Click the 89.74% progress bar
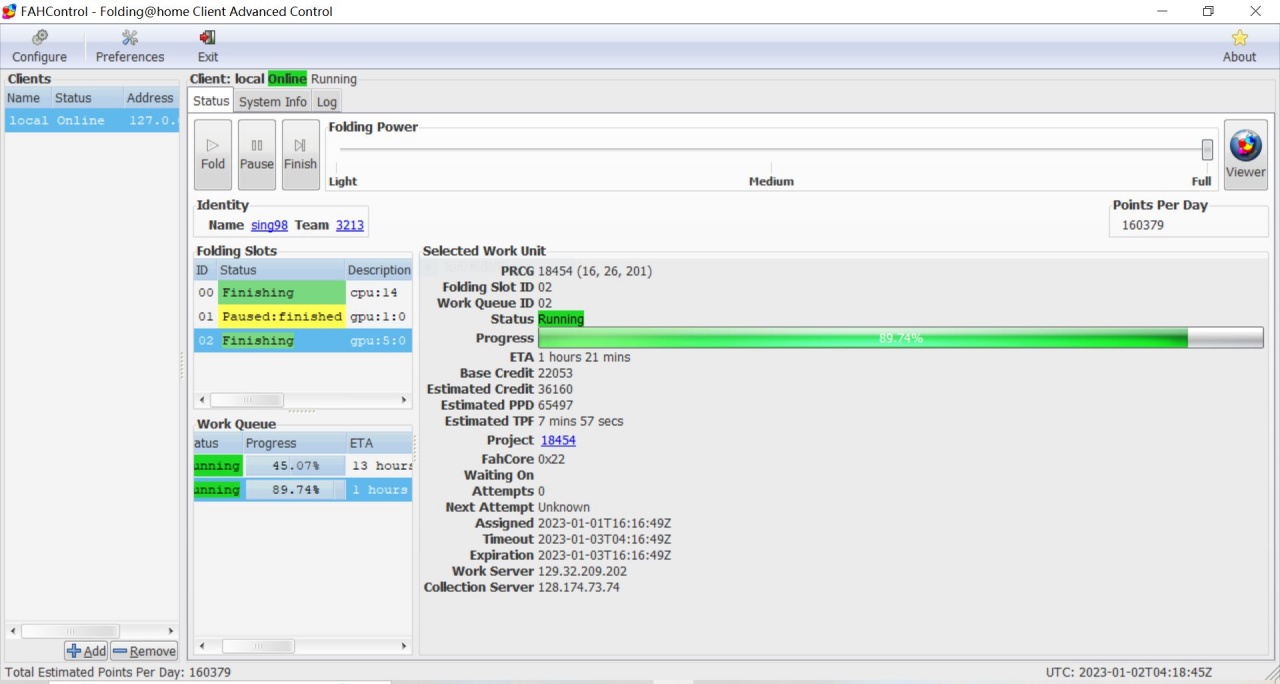This screenshot has width=1280, height=684. click(x=901, y=338)
